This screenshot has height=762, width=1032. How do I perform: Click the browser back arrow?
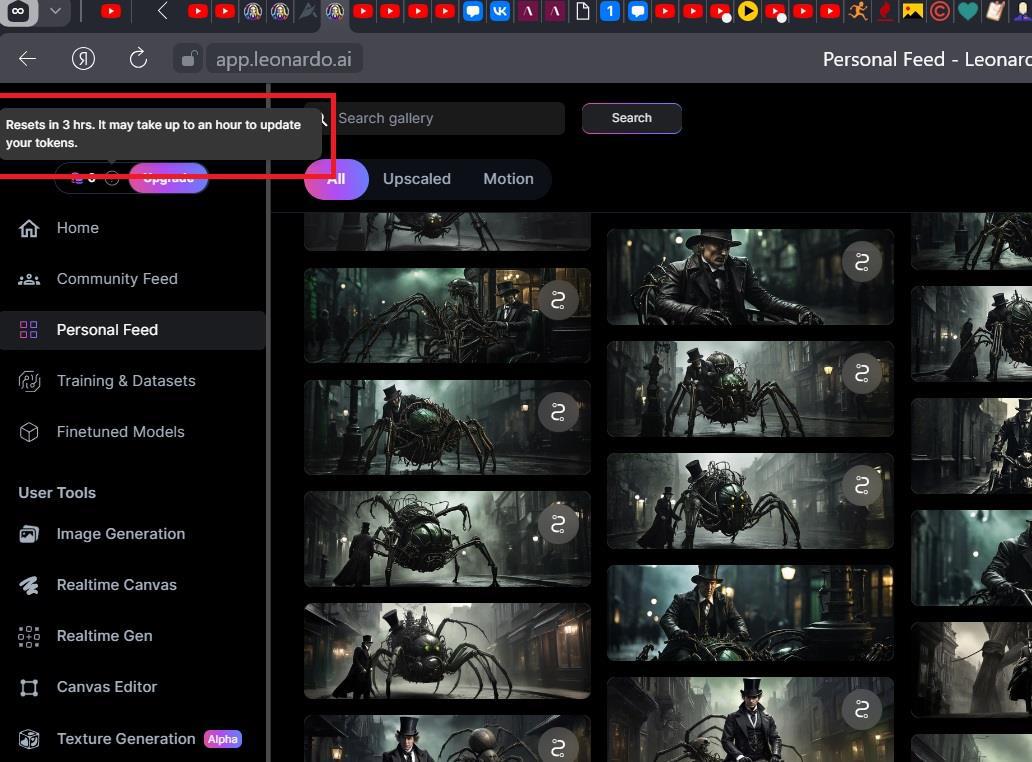point(28,59)
